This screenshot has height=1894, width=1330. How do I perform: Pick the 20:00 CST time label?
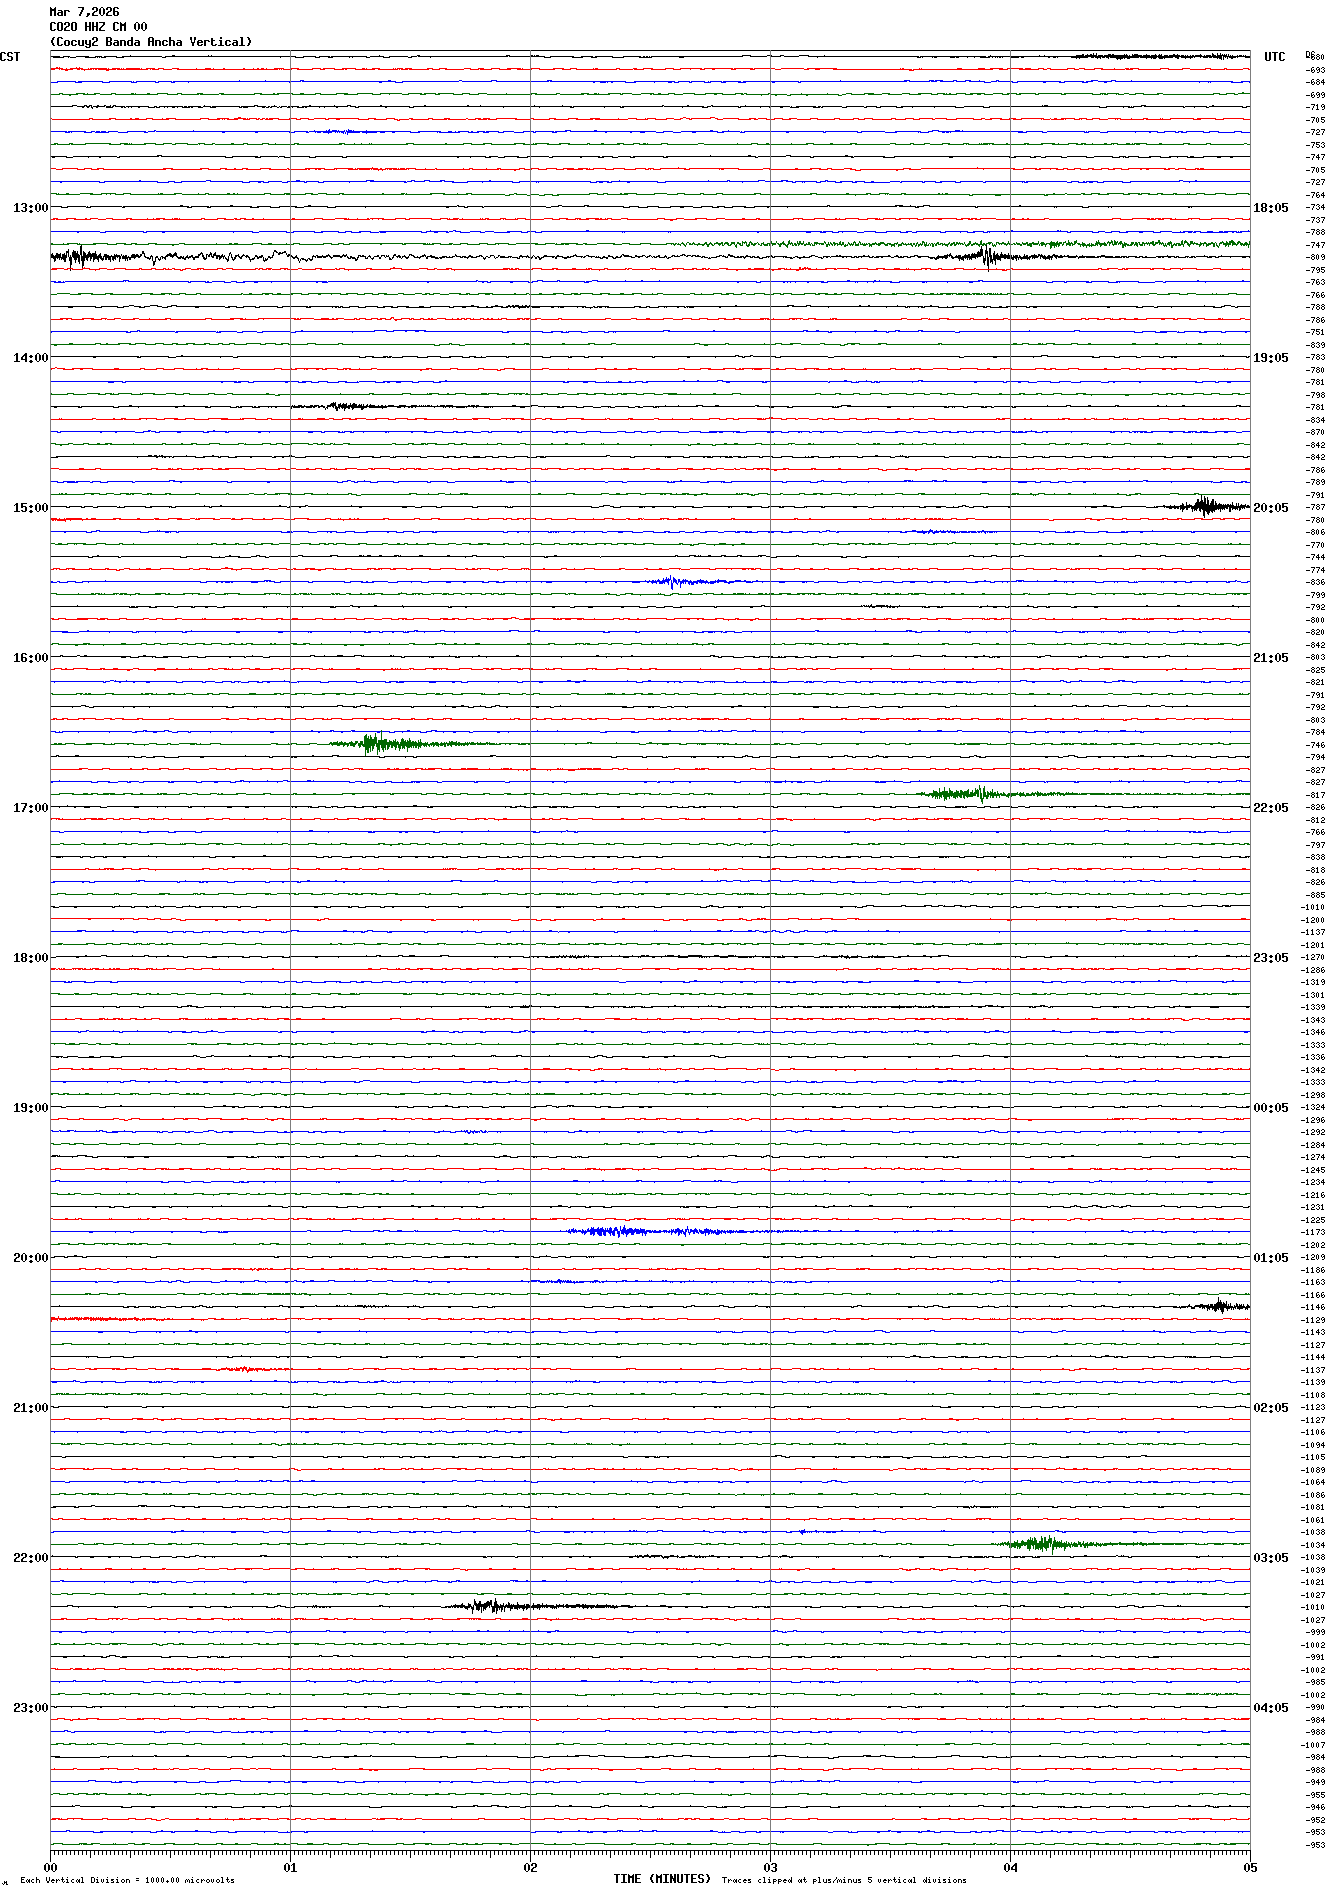coord(30,1258)
